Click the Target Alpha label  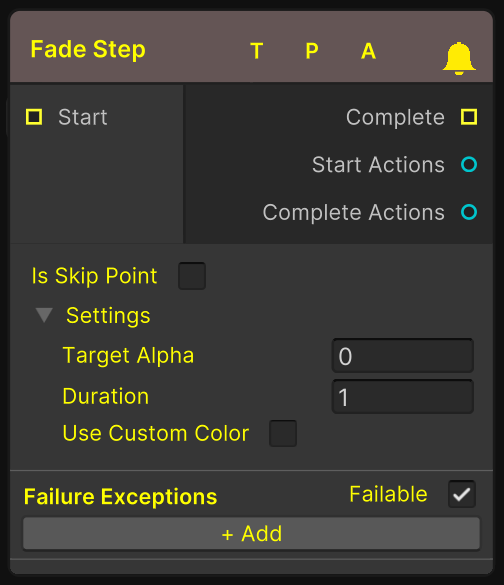coord(128,356)
